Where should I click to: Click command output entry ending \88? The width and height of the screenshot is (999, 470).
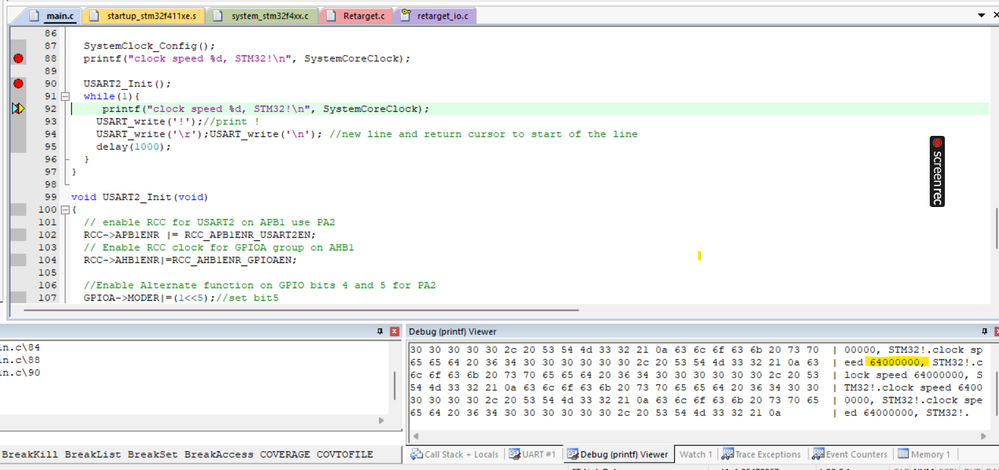pyautogui.click(x=20, y=360)
